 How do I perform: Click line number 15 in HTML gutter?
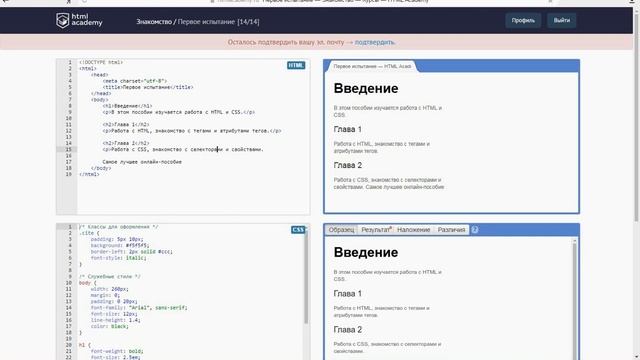click(69, 149)
